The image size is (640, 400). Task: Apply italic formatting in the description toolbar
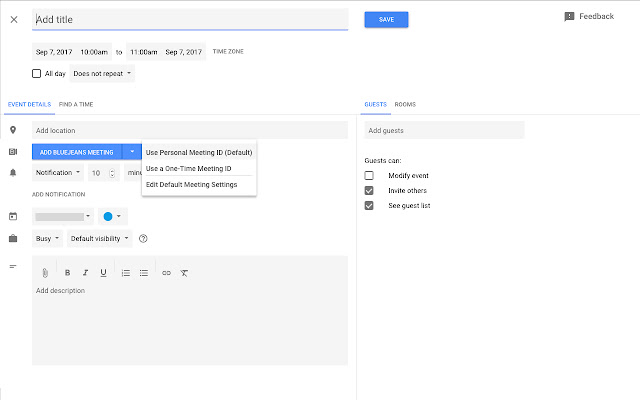point(85,272)
